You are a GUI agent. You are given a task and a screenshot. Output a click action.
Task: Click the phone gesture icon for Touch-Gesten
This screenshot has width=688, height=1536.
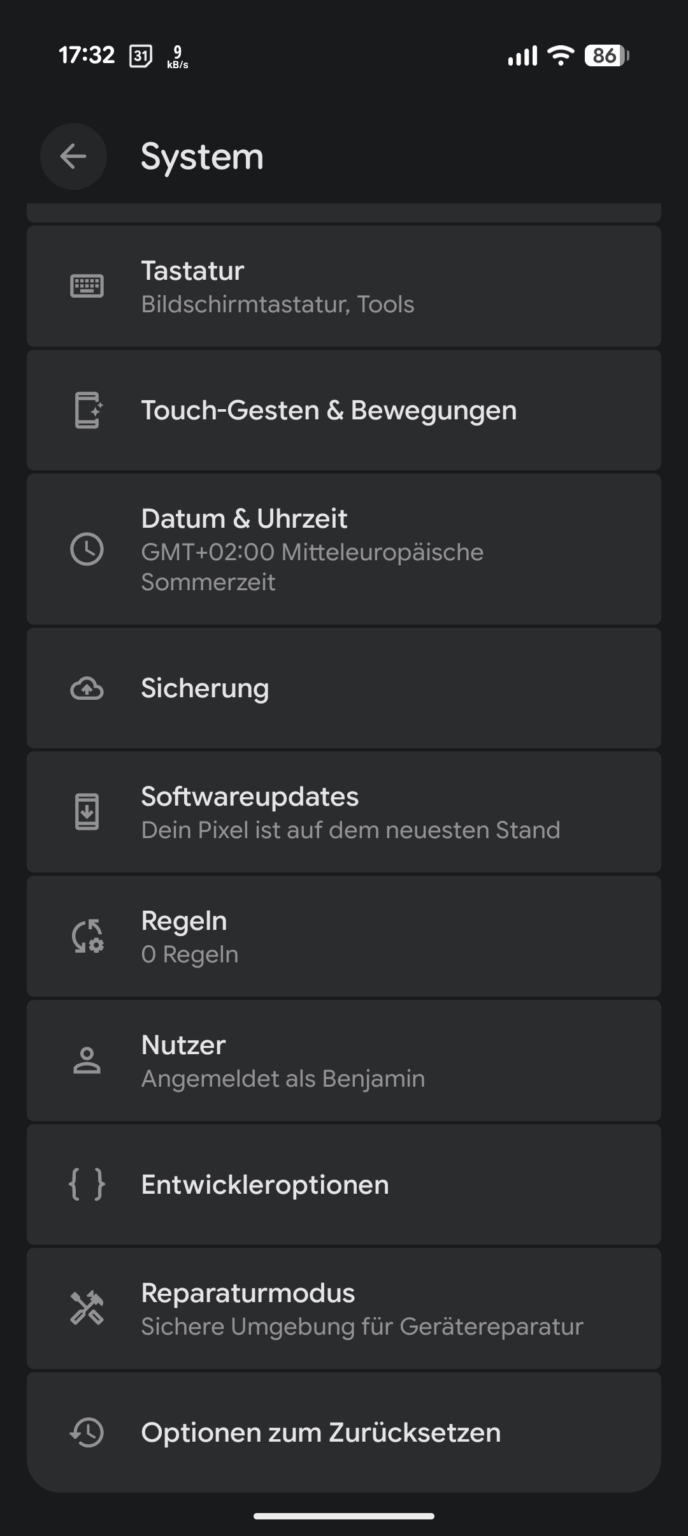pos(87,410)
